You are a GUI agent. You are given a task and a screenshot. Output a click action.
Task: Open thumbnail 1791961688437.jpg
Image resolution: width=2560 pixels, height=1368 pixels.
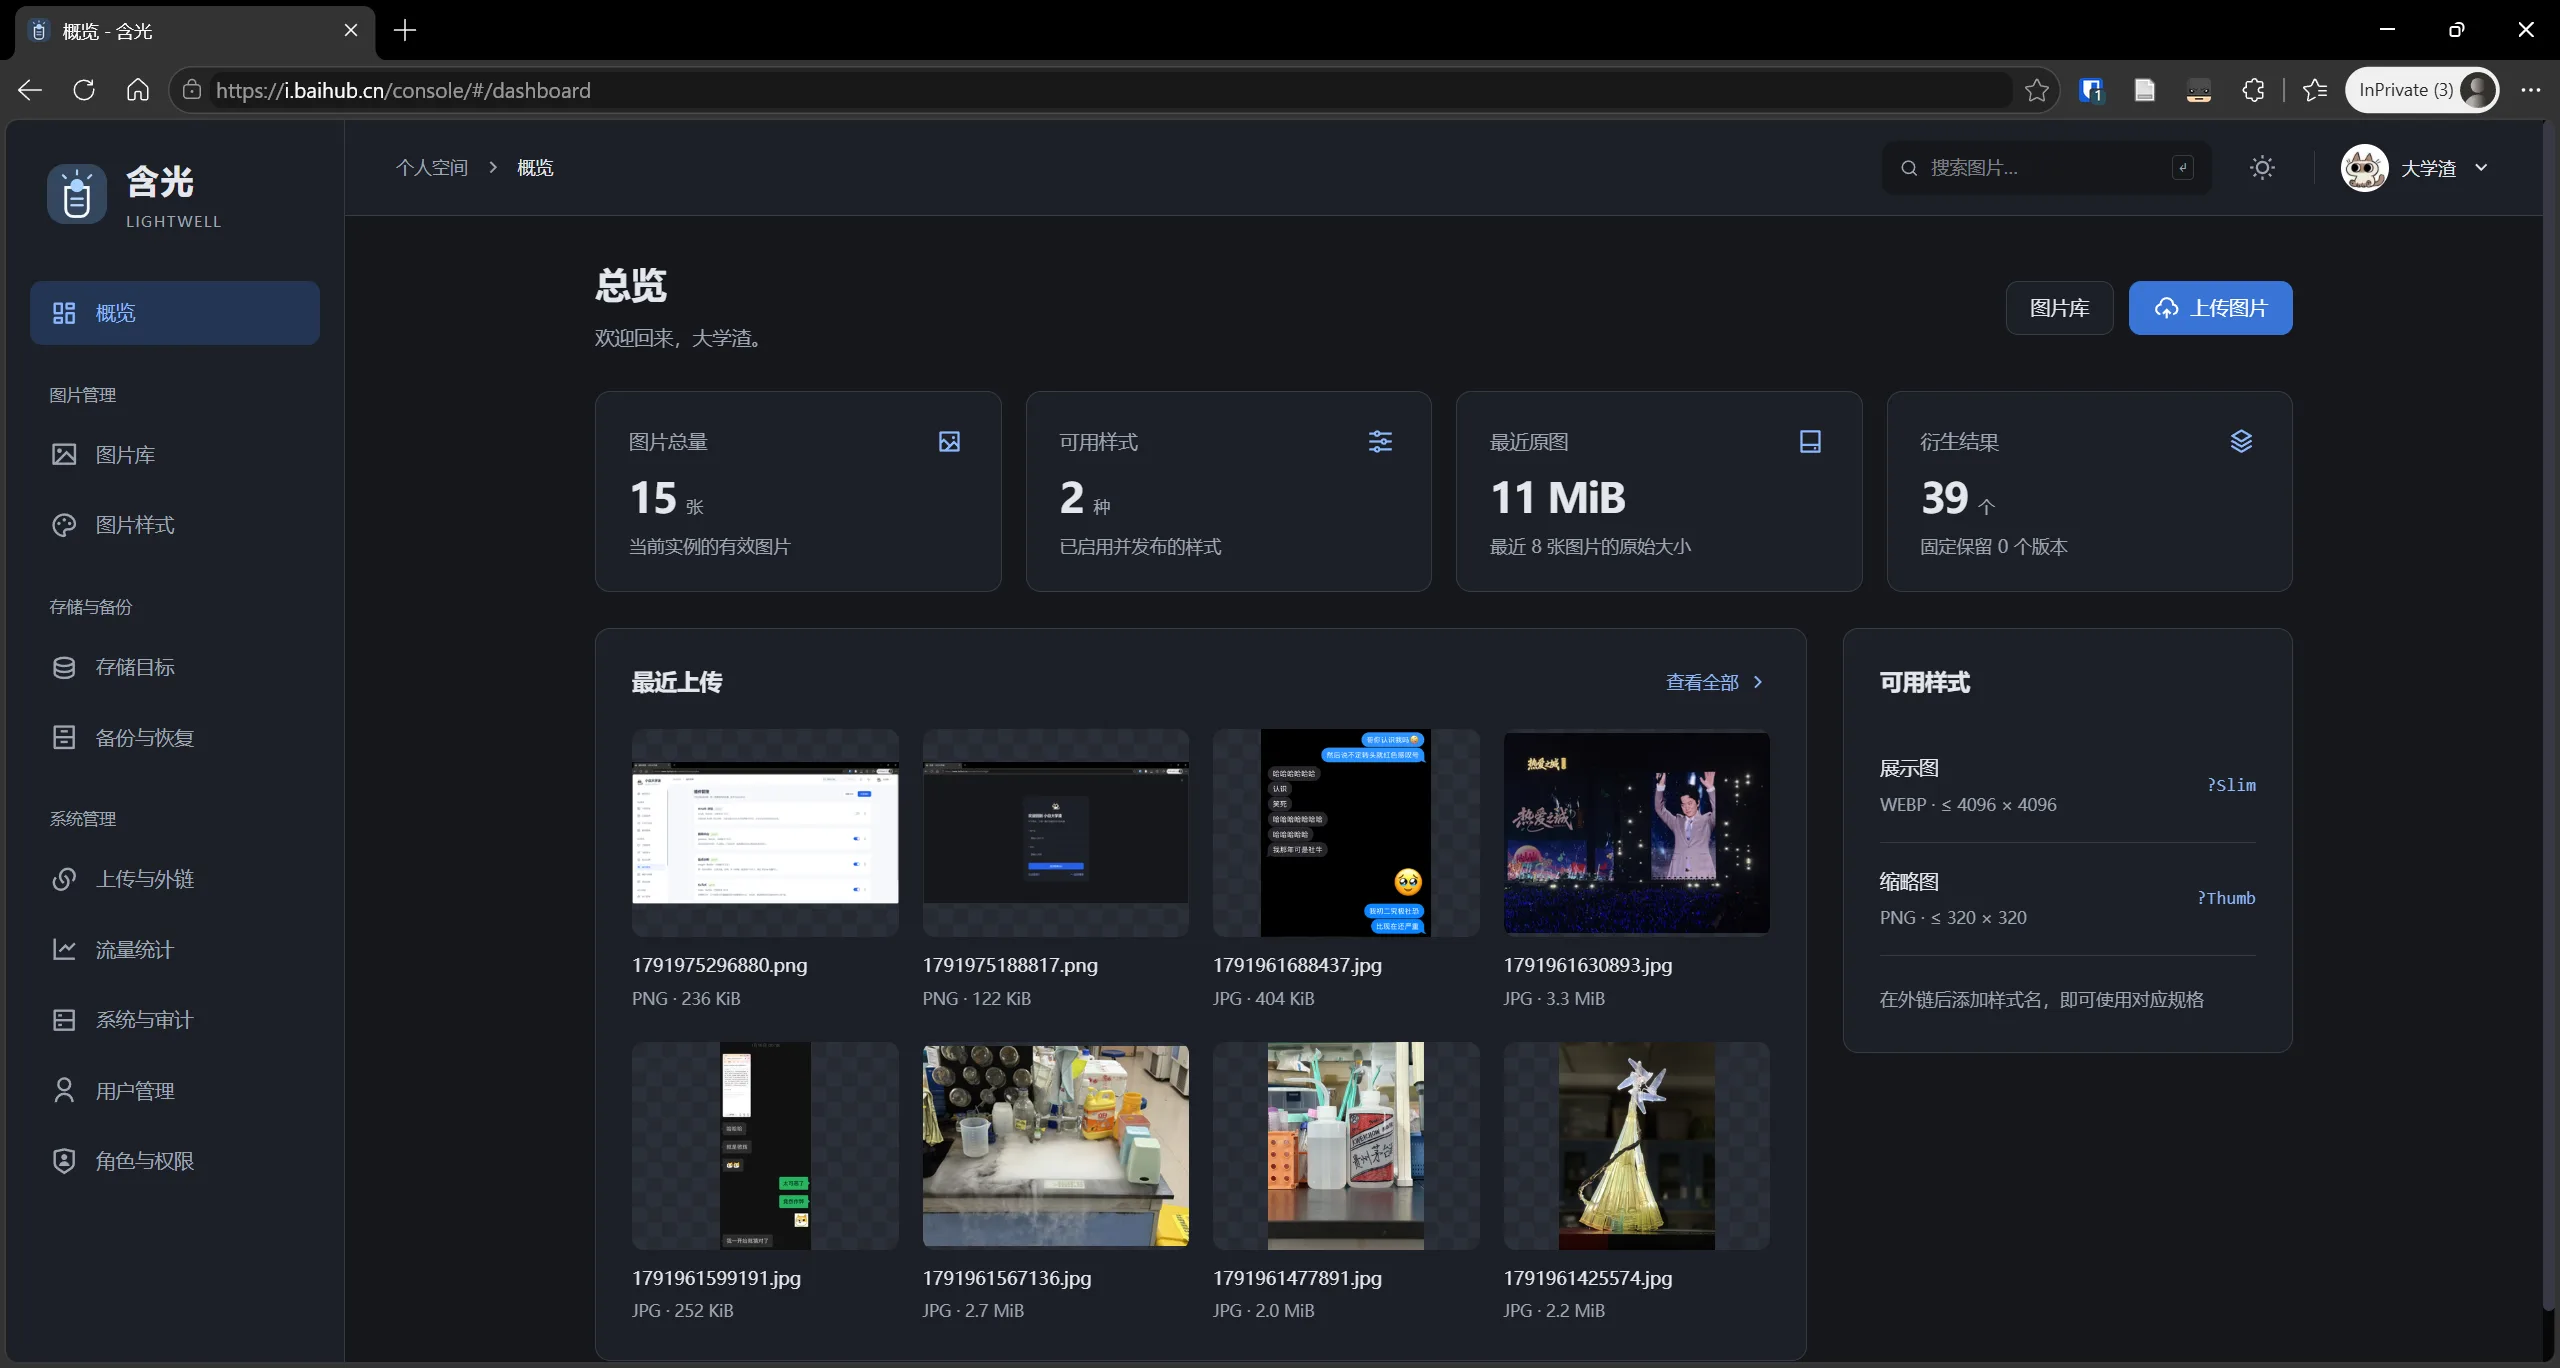pos(1346,833)
